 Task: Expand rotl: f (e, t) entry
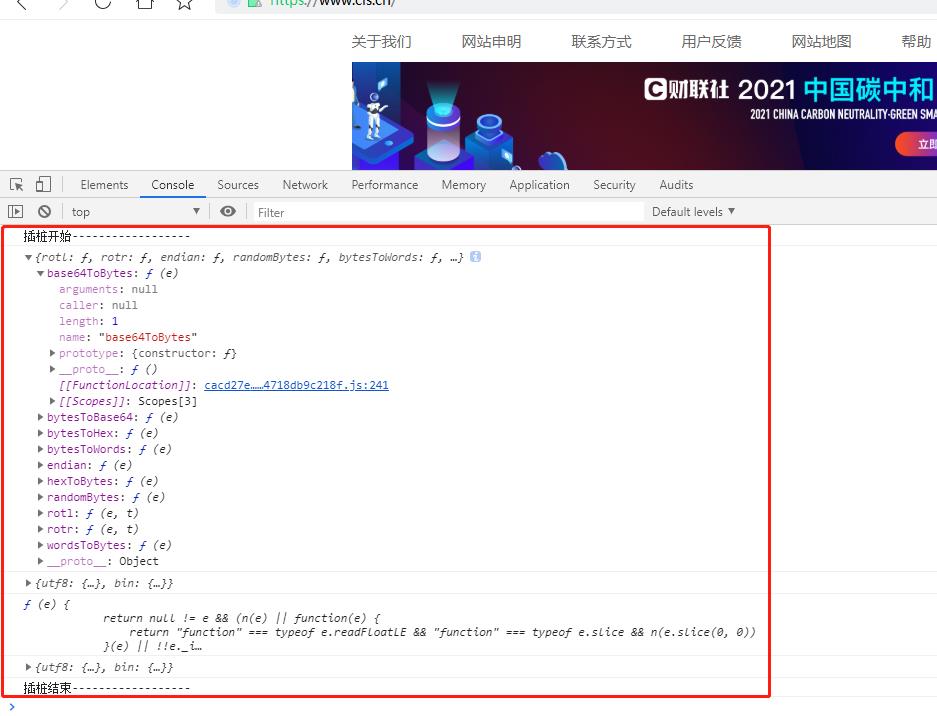[40, 513]
